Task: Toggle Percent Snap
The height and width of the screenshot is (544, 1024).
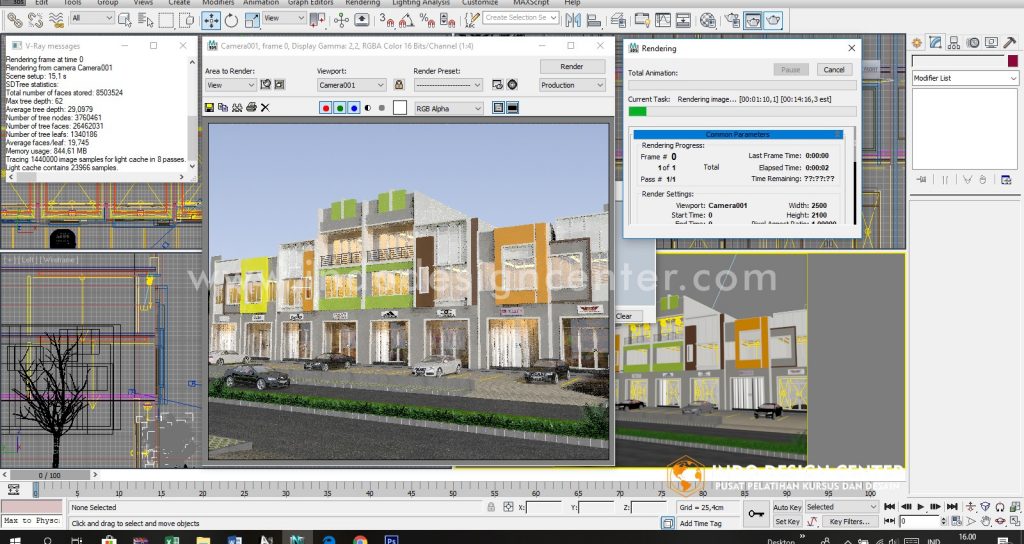Action: [427, 21]
